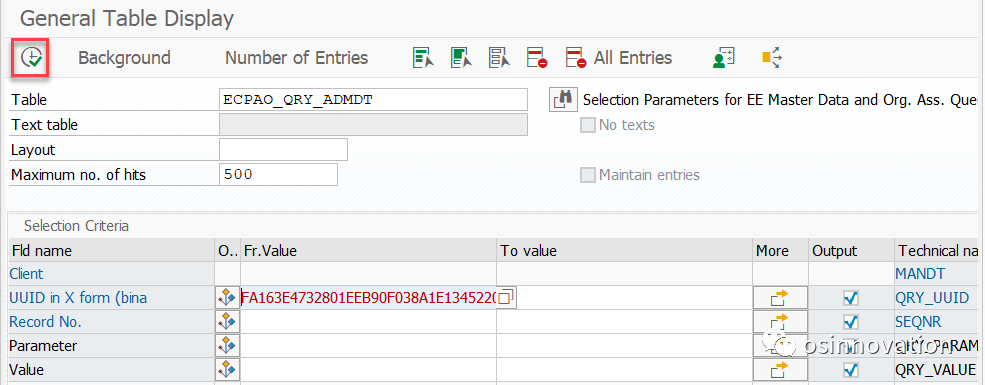Click Number of Entries button
Screen dimensions: 985x385
(297, 58)
